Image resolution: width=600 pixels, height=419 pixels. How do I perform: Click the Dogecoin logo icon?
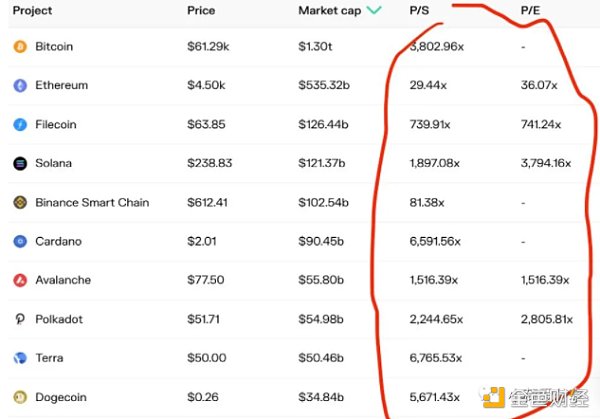pyautogui.click(x=19, y=397)
